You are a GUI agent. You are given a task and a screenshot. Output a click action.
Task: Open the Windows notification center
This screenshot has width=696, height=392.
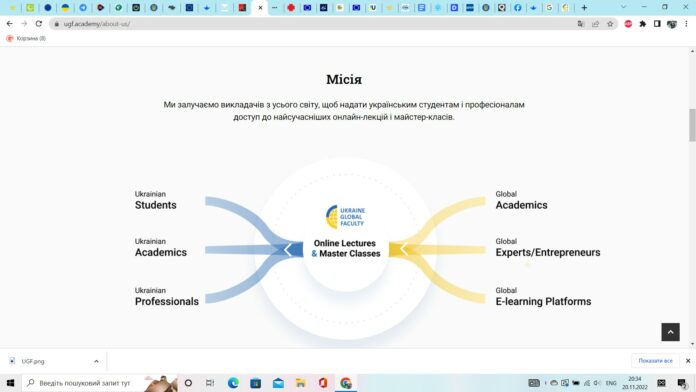(x=682, y=383)
